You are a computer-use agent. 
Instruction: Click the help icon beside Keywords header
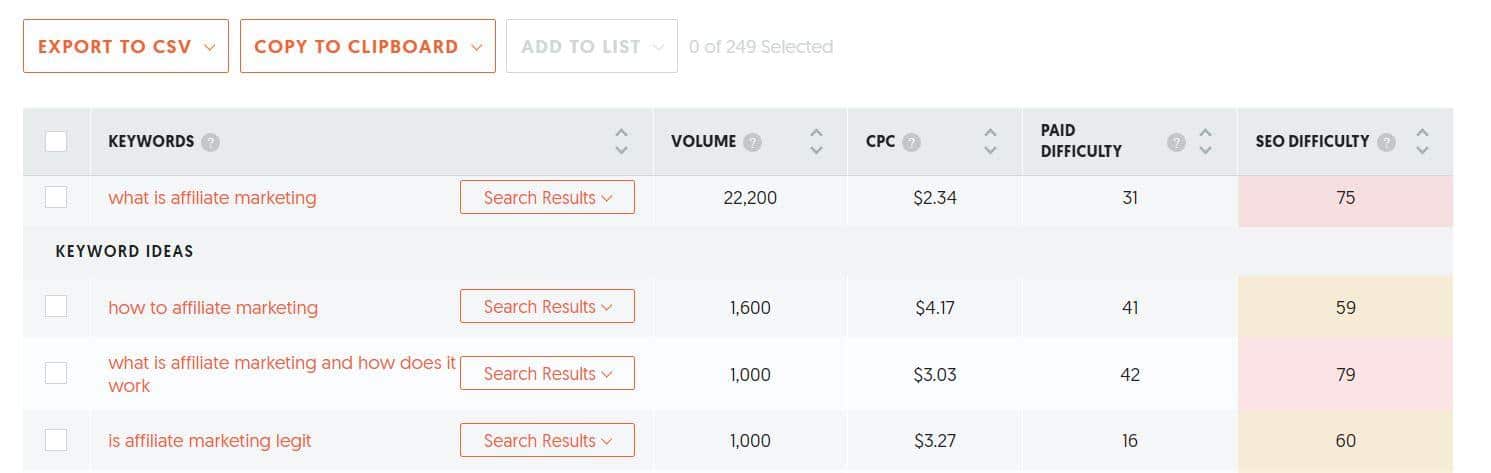click(210, 142)
